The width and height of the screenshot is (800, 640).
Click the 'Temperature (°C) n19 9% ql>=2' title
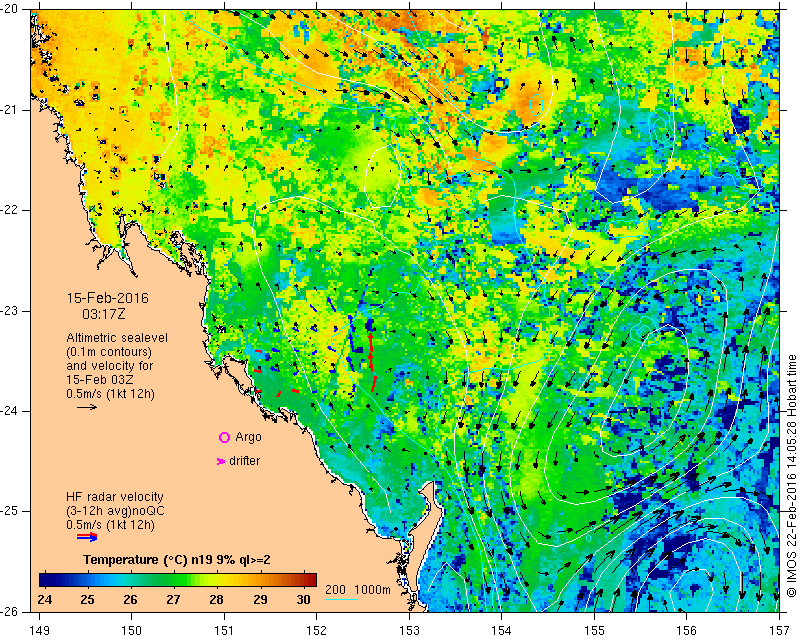pyautogui.click(x=177, y=560)
